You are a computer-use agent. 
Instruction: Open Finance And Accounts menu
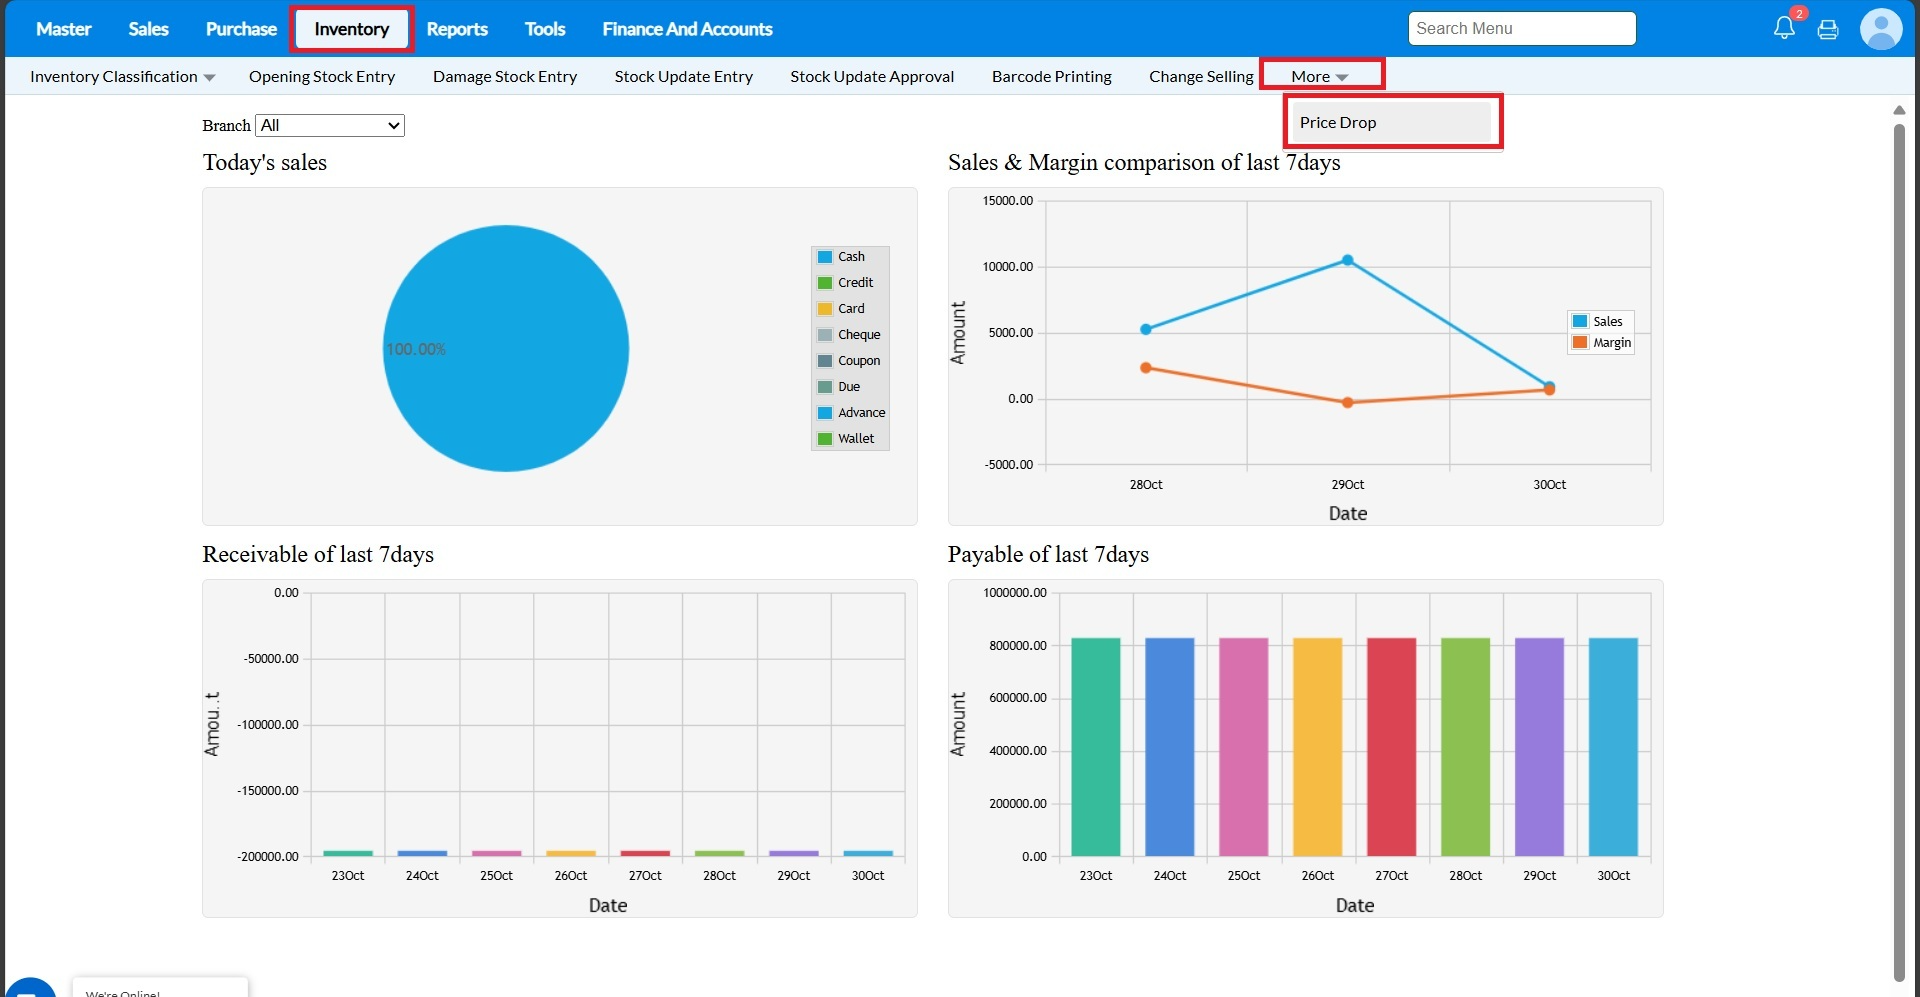click(687, 29)
